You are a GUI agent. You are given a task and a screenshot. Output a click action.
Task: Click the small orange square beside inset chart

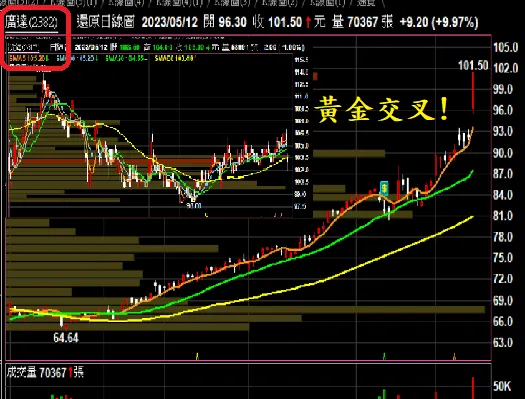315,76
